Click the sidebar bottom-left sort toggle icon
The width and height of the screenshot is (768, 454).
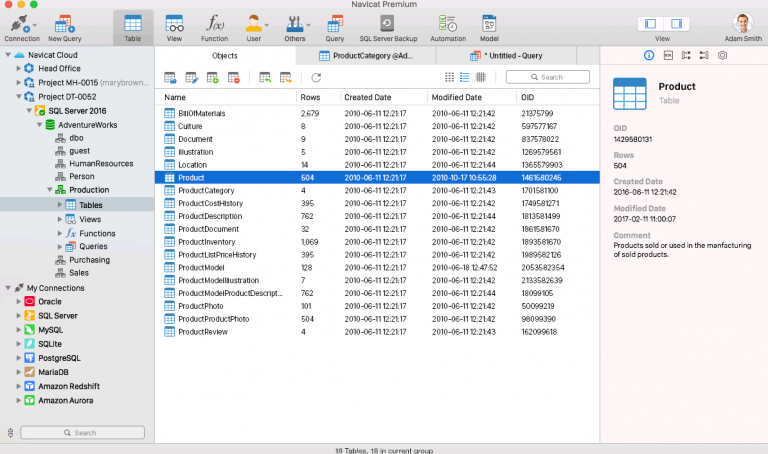[10, 432]
